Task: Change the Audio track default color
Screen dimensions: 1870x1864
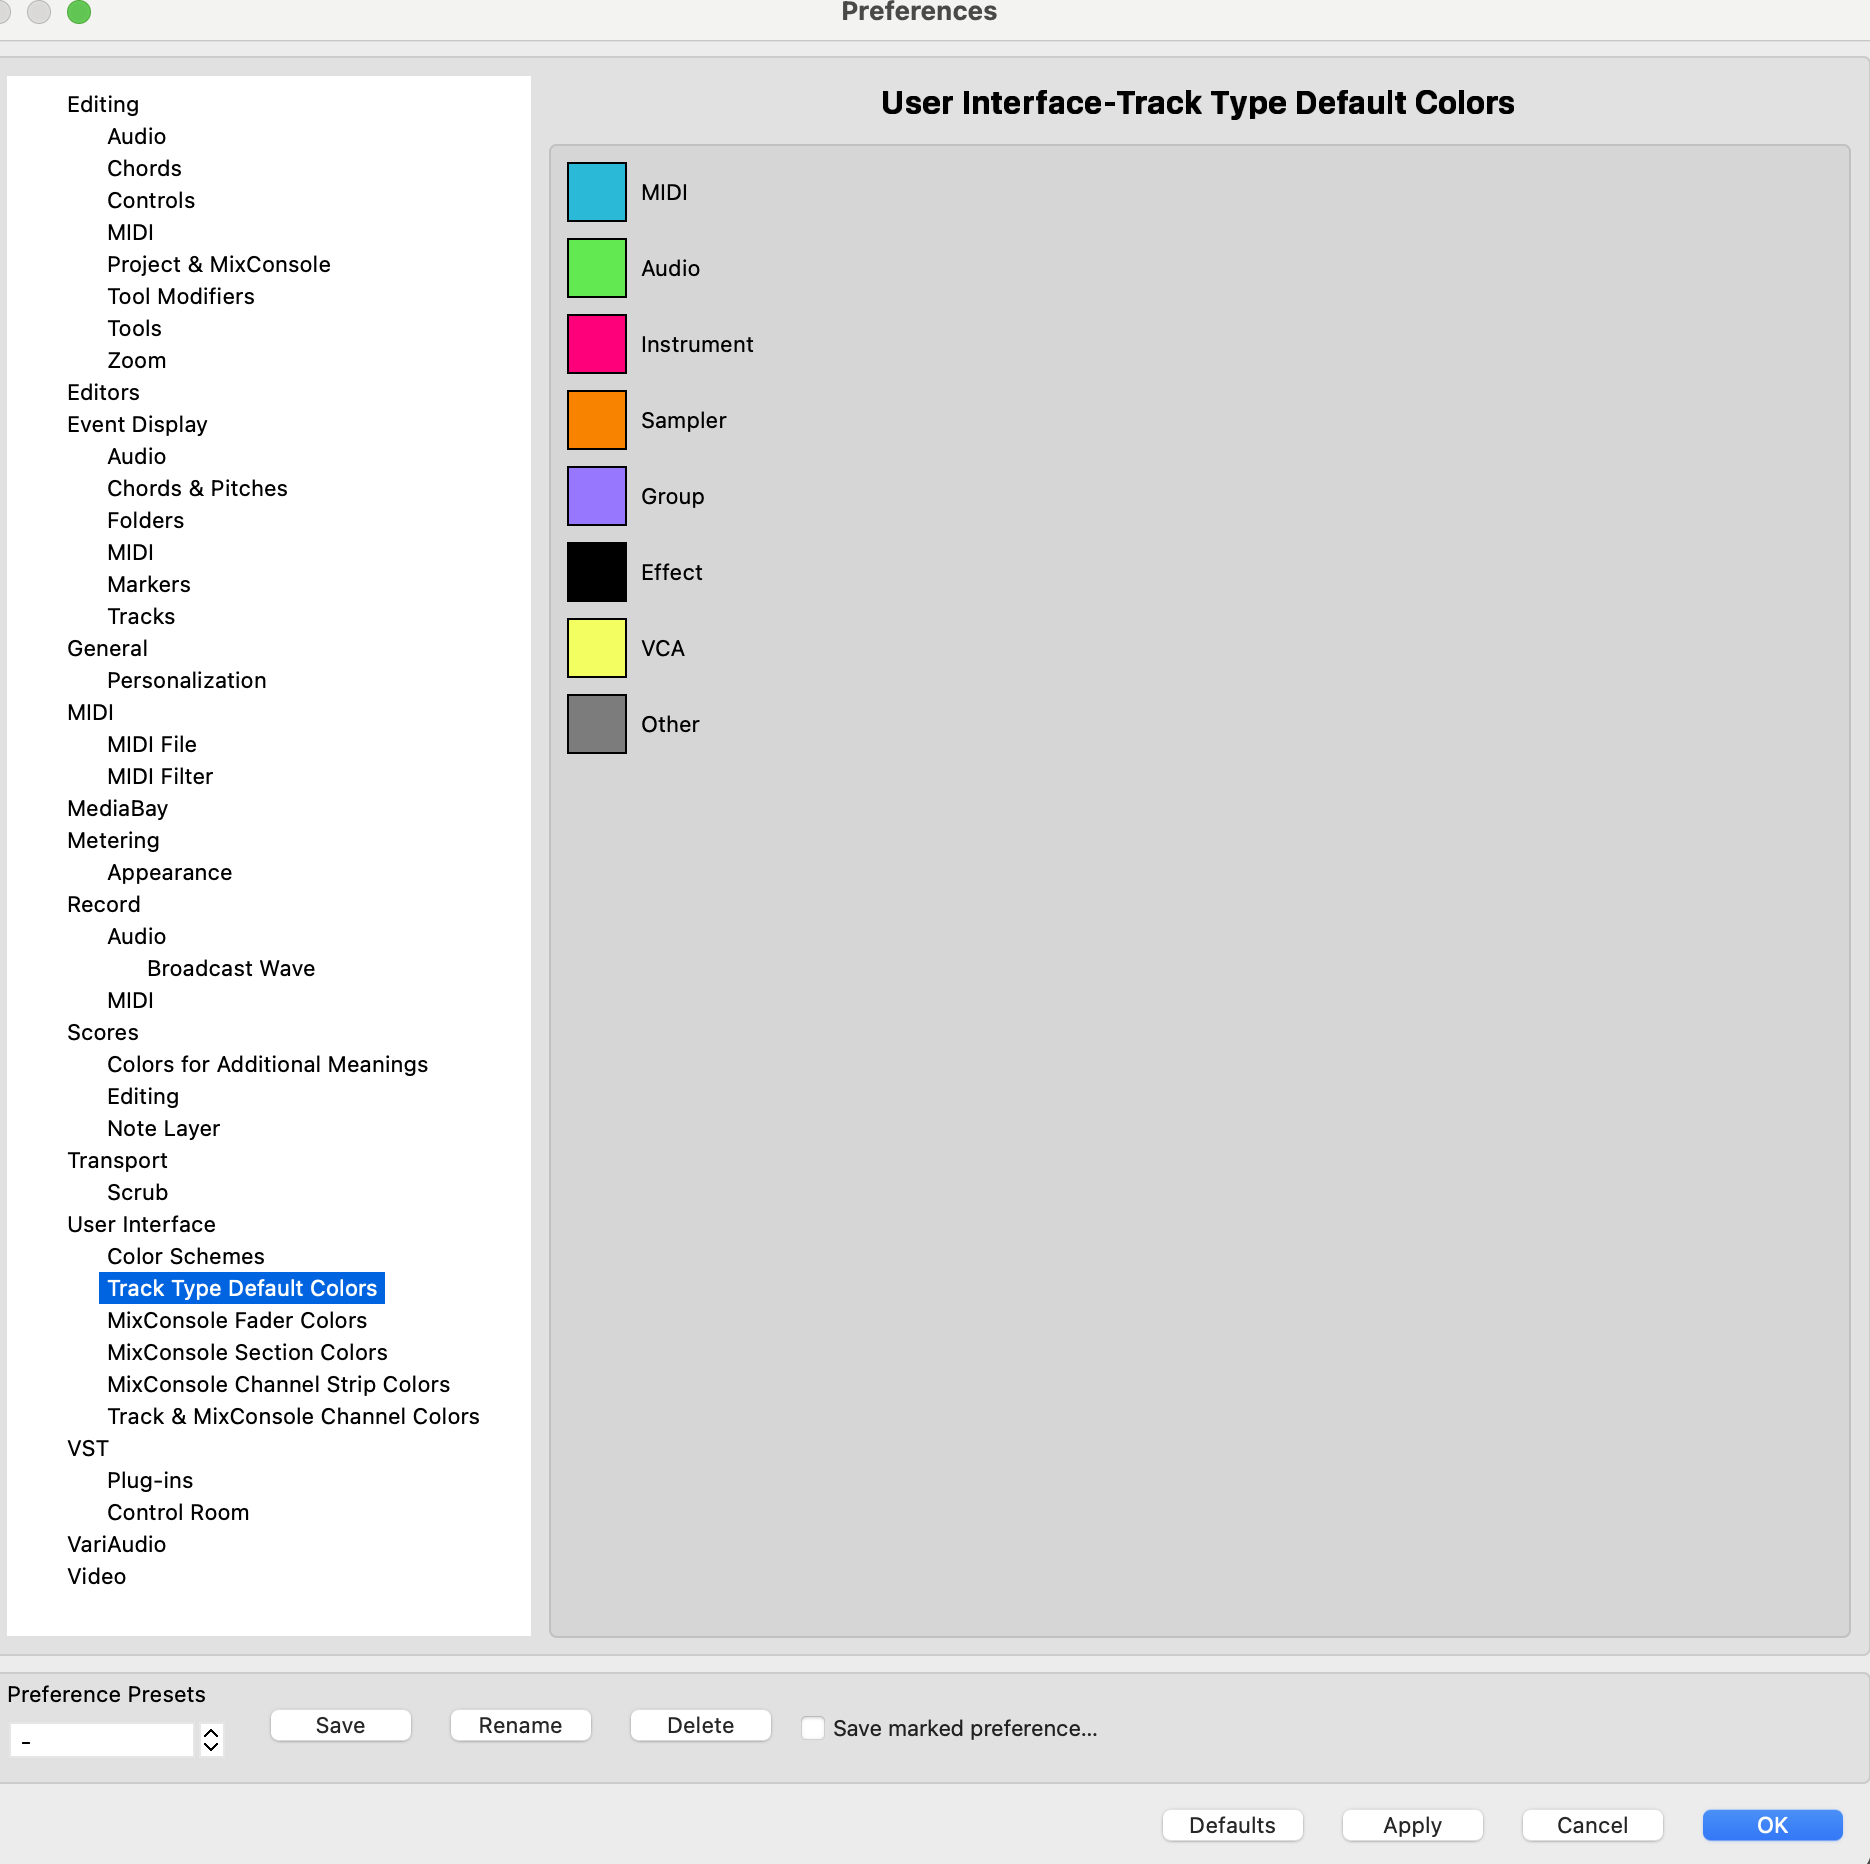Action: 596,267
